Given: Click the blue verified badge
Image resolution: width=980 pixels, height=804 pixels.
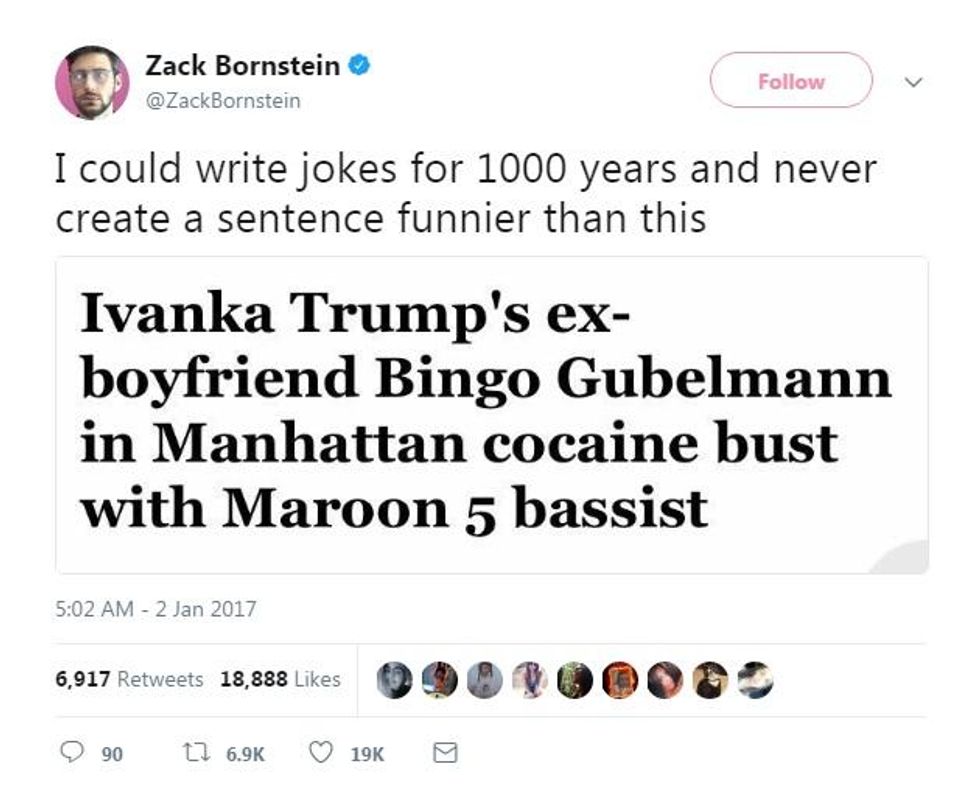Looking at the screenshot, I should [x=360, y=67].
